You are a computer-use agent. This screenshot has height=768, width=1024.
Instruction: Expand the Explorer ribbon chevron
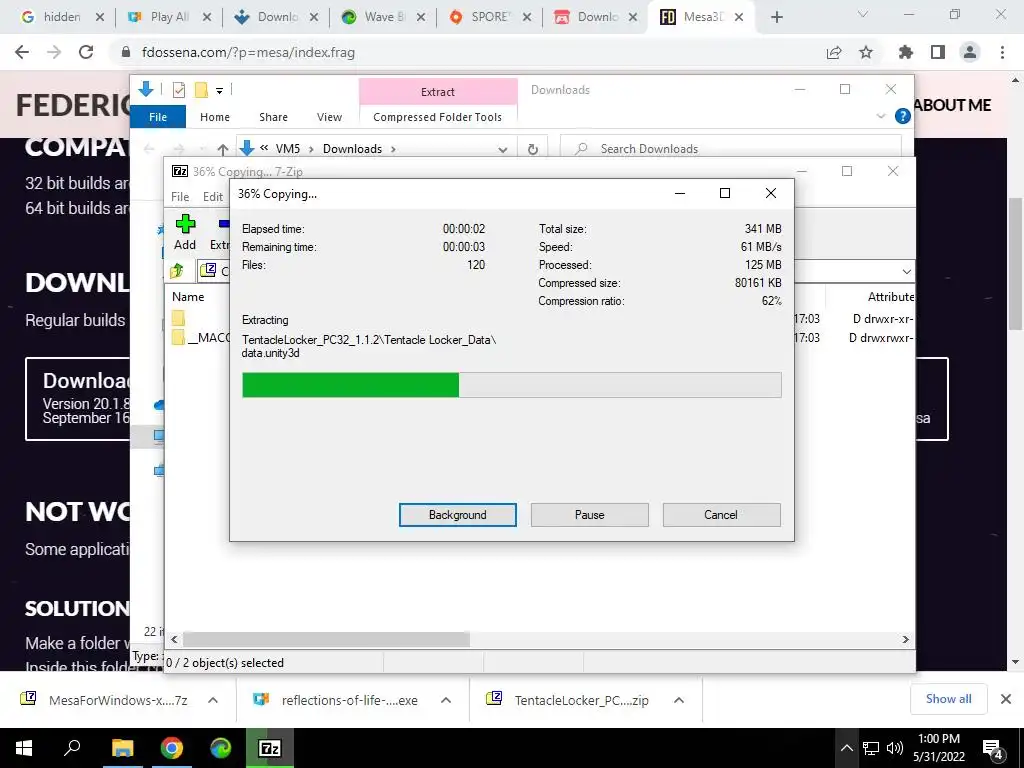880,116
